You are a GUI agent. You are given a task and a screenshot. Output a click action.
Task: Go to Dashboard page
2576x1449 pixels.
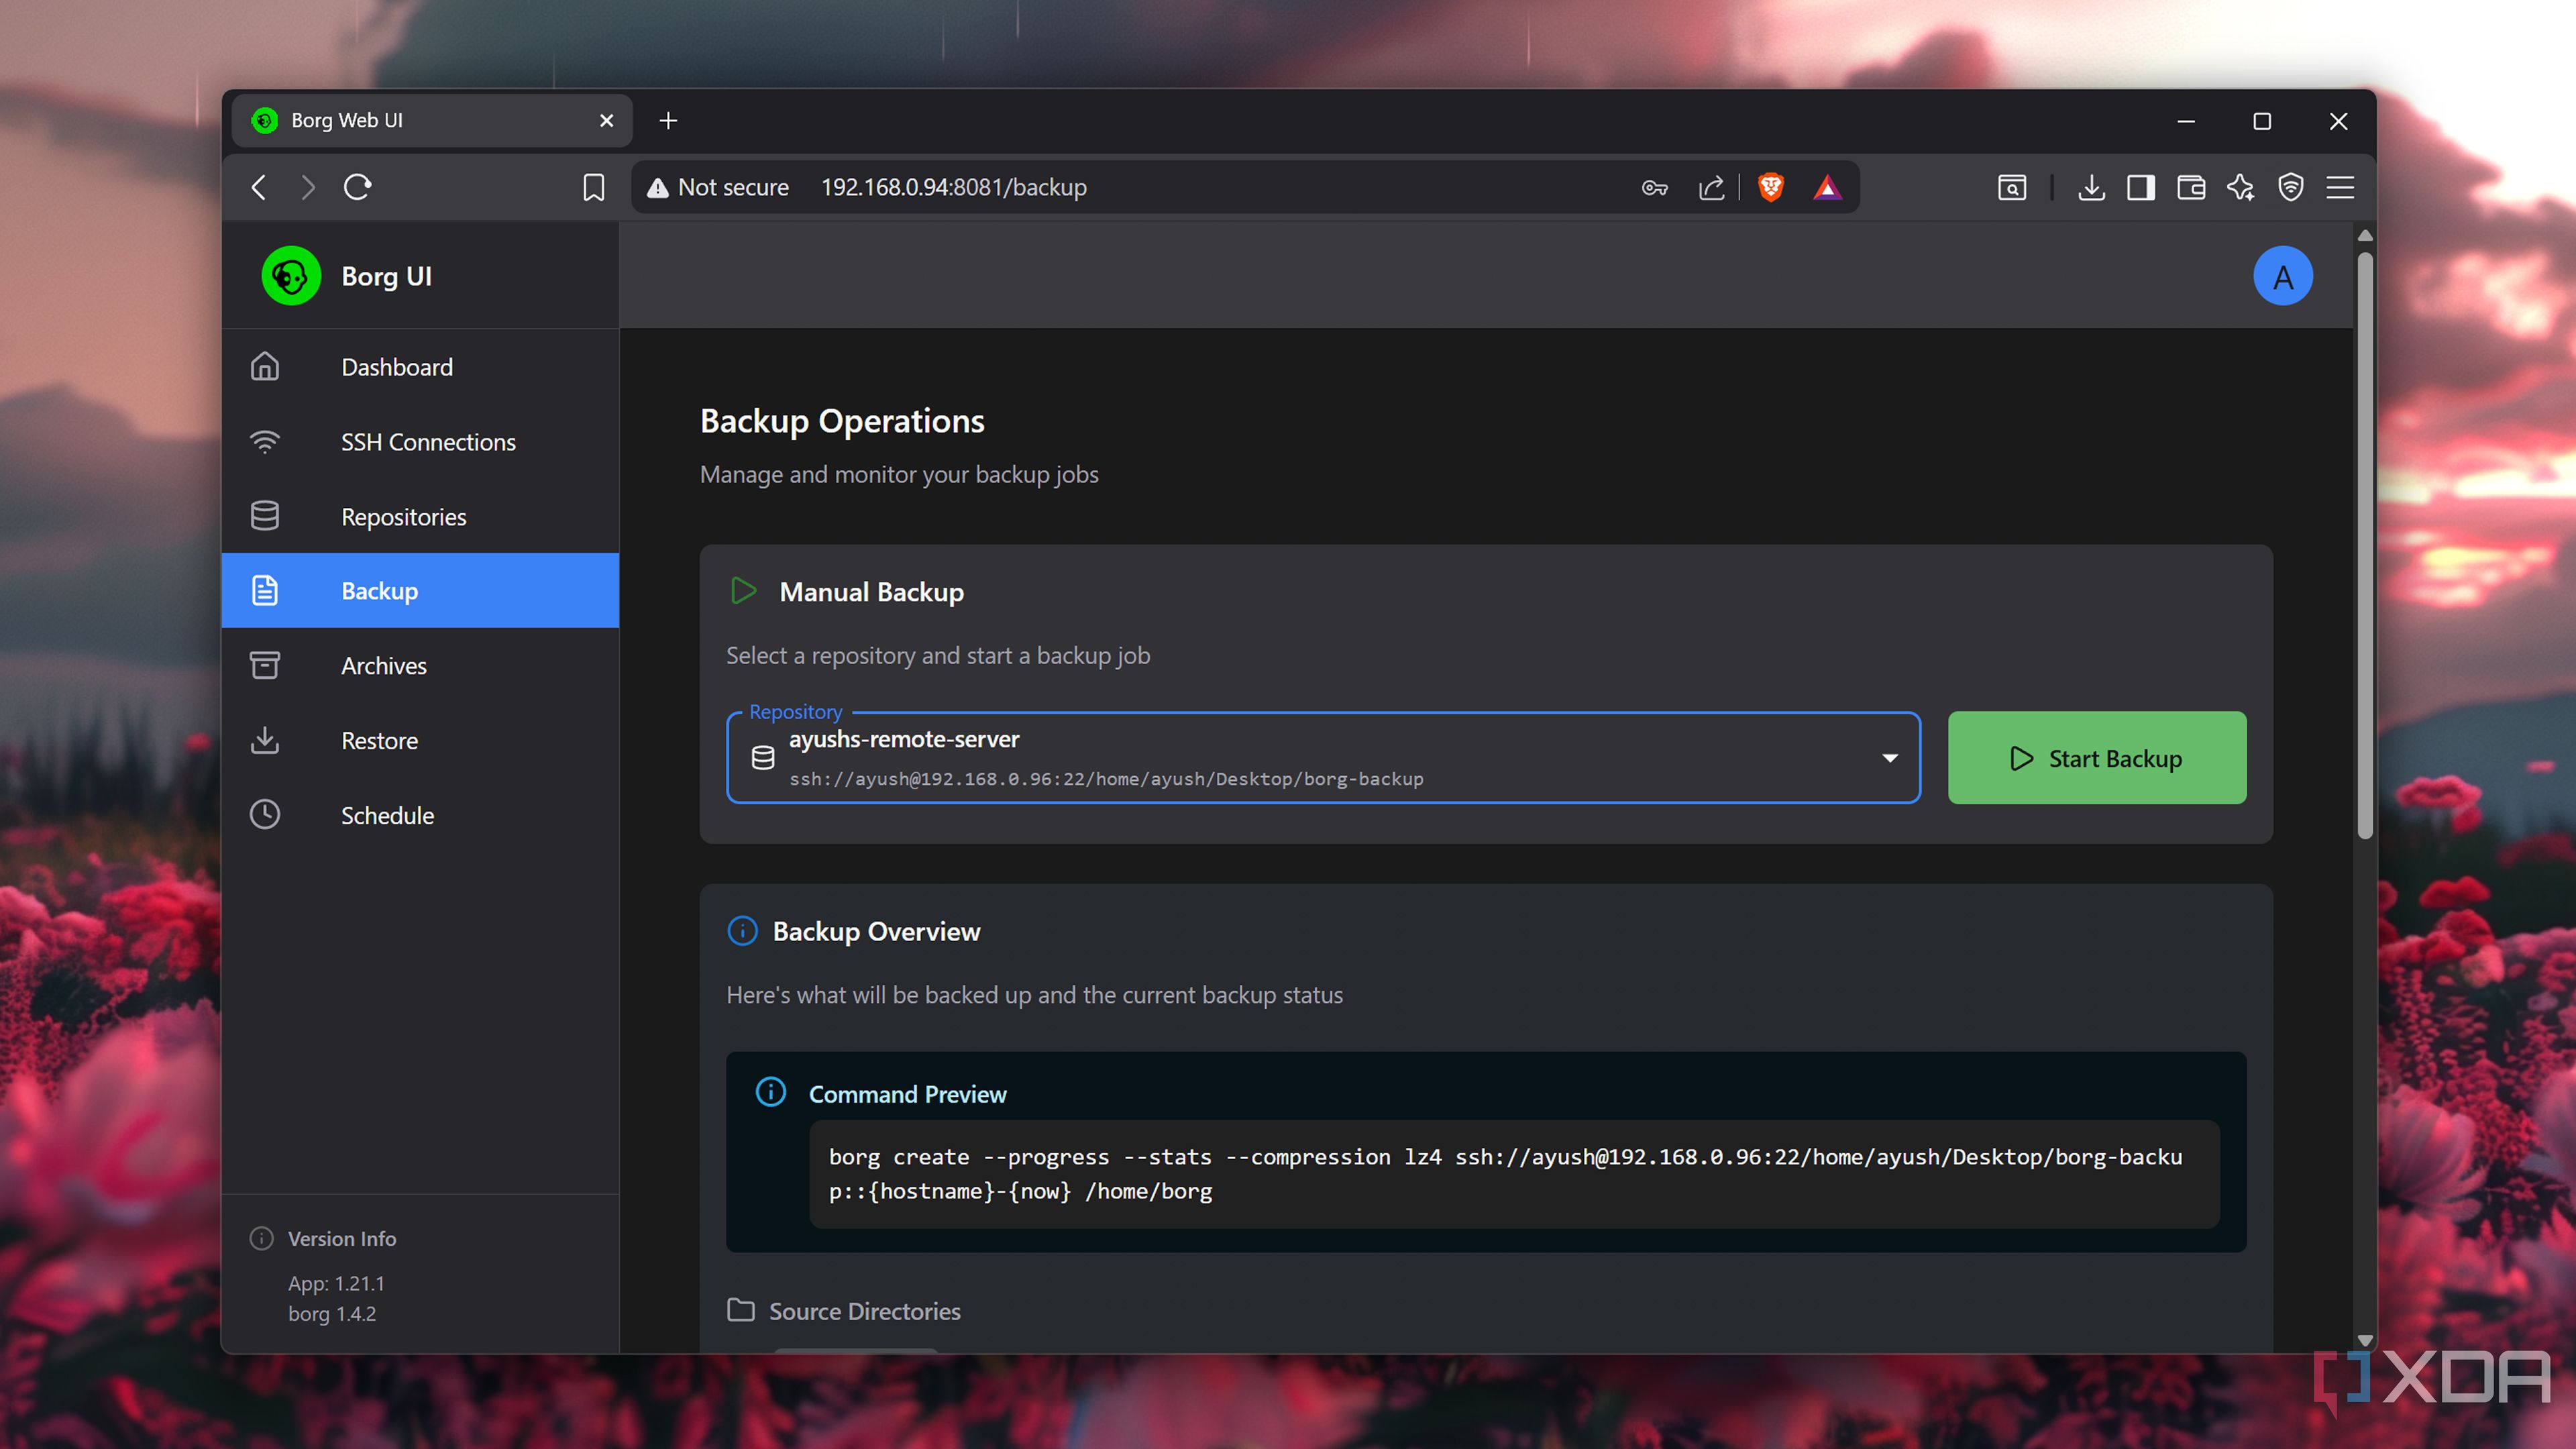(420, 367)
